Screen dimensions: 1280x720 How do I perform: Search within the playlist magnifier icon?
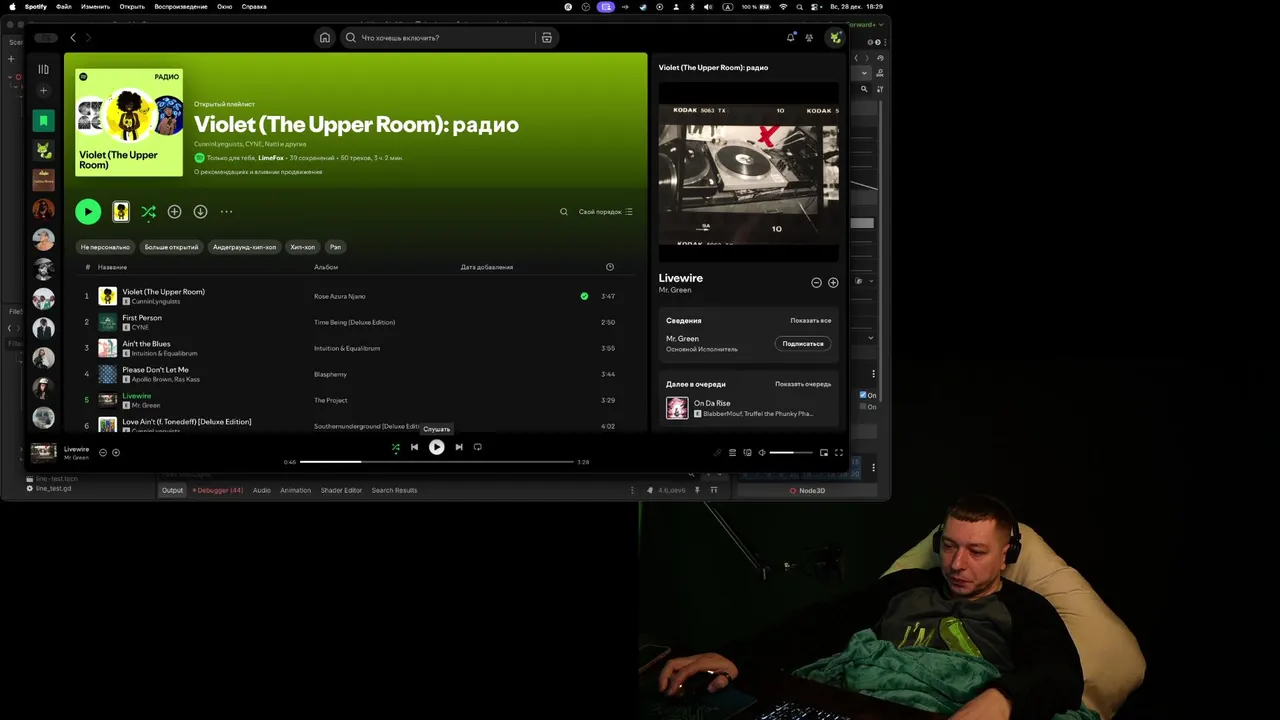[x=564, y=212]
